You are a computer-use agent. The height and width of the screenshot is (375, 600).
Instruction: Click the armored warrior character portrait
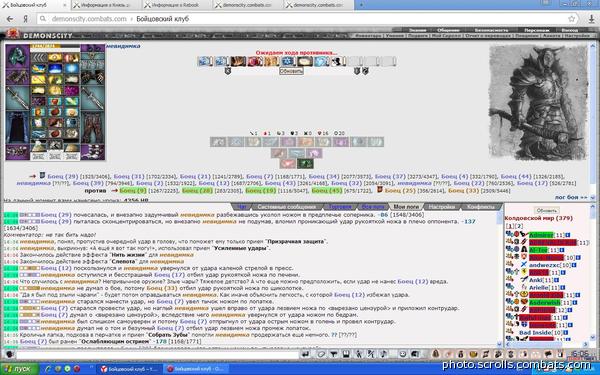[538, 102]
